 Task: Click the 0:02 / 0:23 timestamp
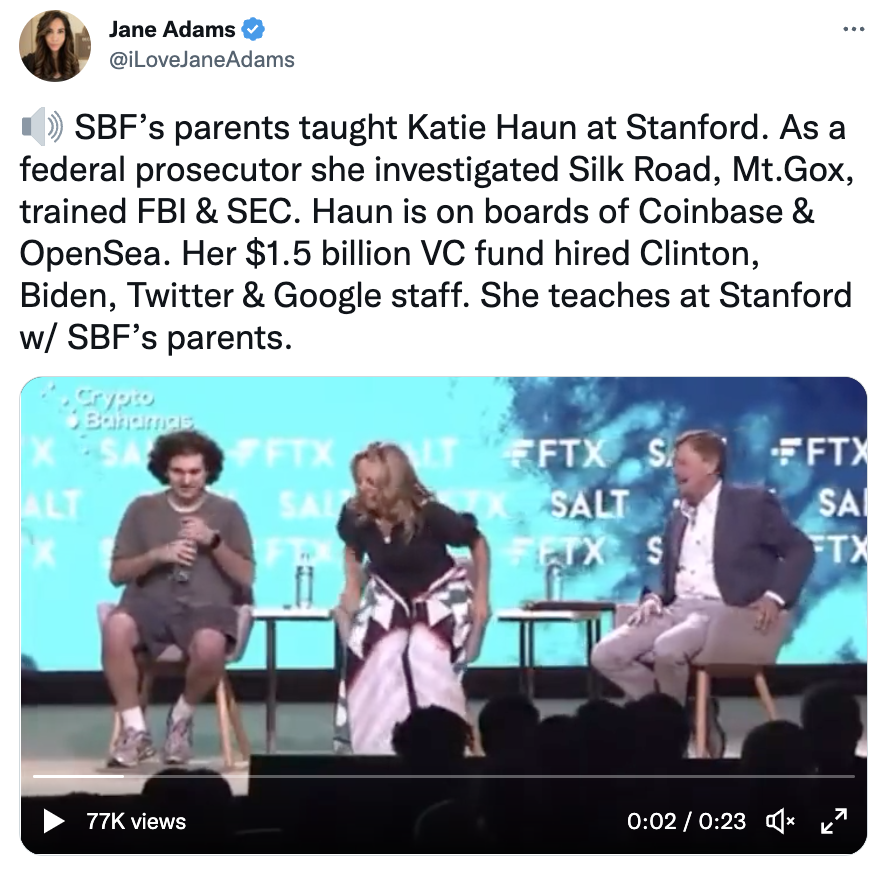pos(686,821)
